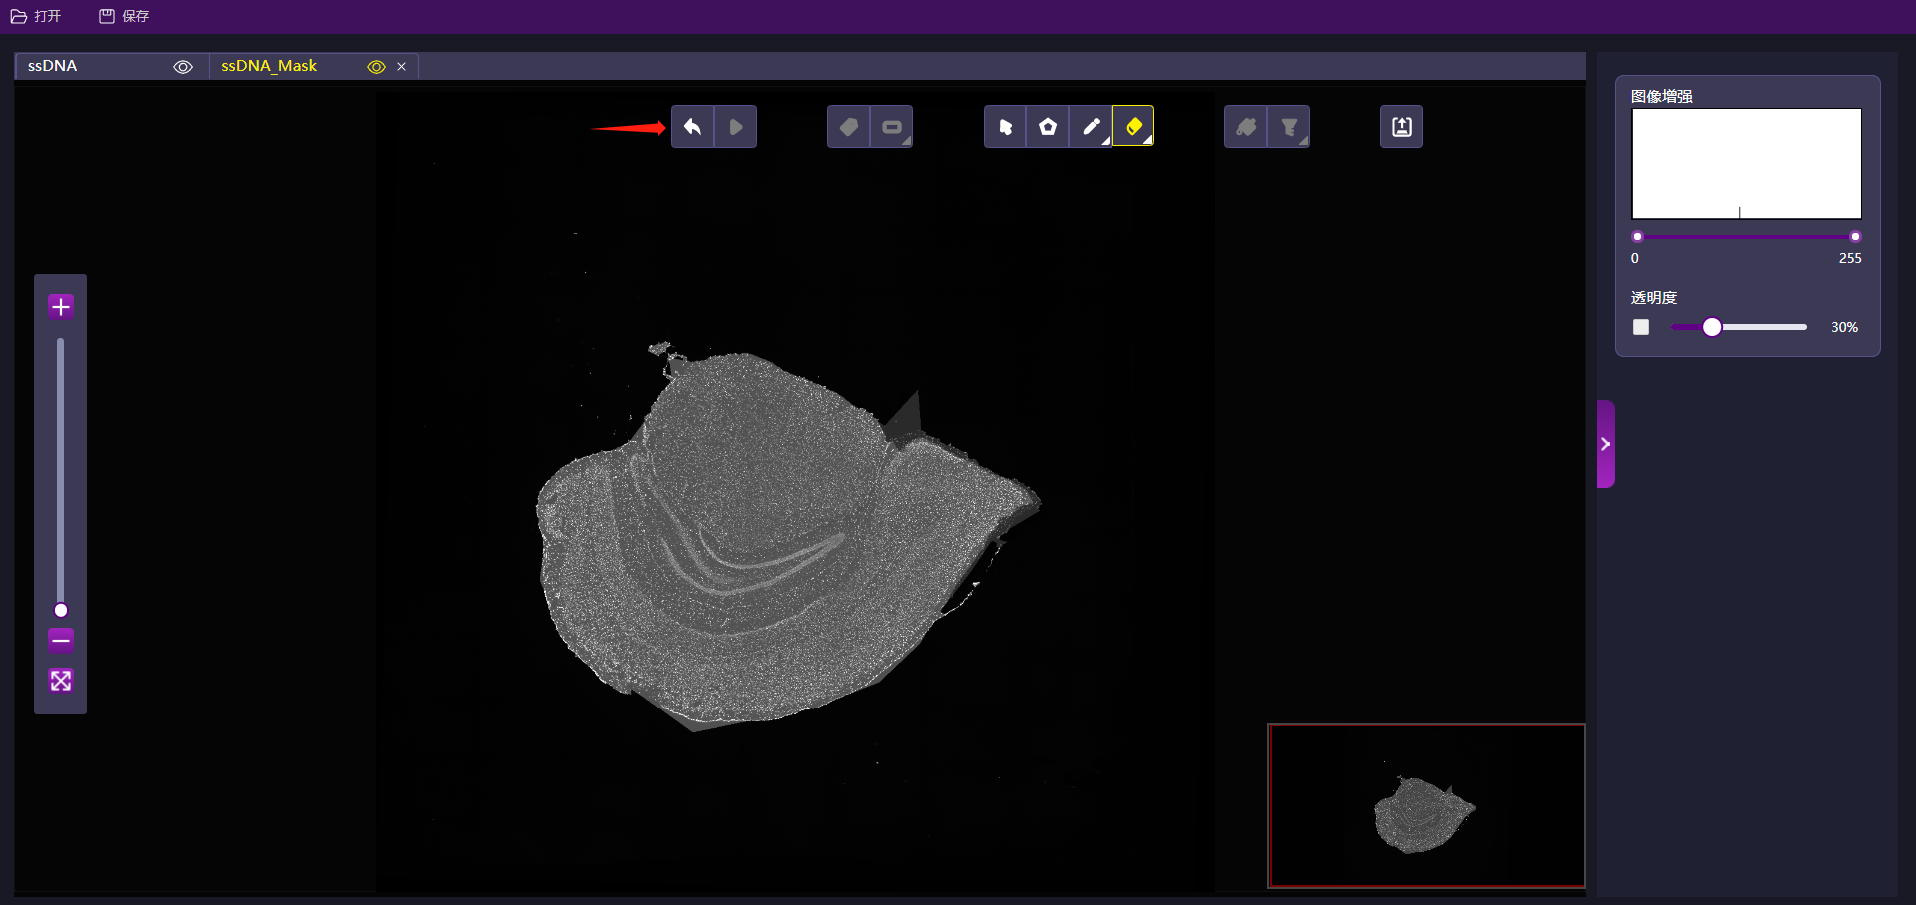Select the yellow eraser tool
The height and width of the screenshot is (905, 1916).
(1133, 127)
